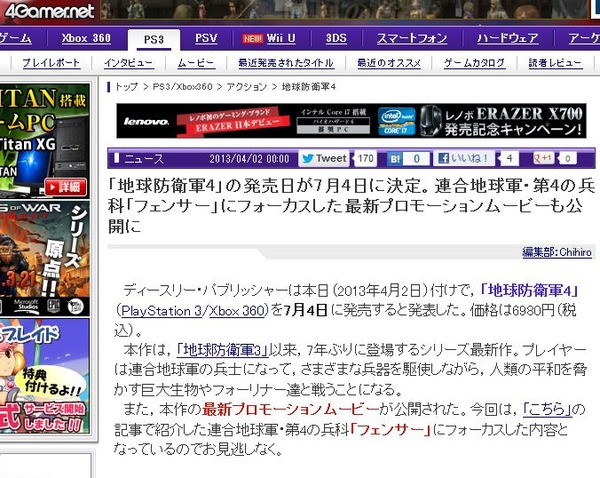Open 最近発売されたタイトル link
Image resolution: width=600 pixels, height=478 pixels.
tap(286, 63)
